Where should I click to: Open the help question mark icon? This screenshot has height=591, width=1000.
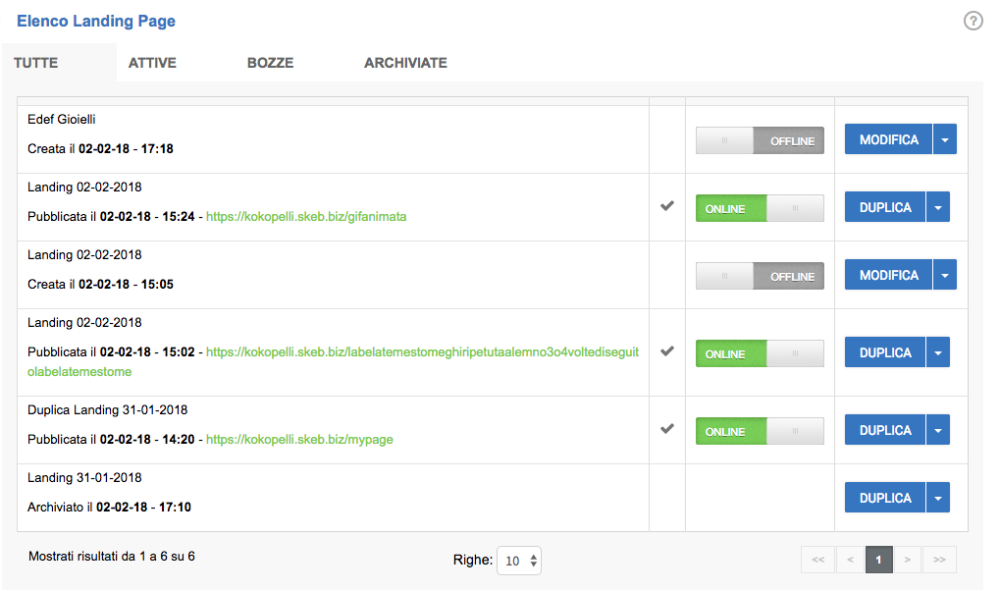tap(972, 20)
